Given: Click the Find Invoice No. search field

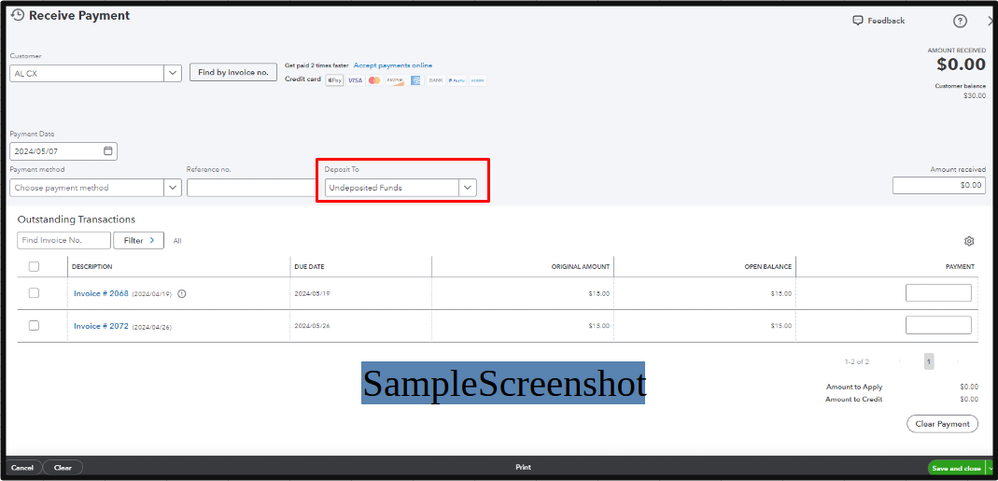Looking at the screenshot, I should (x=64, y=240).
